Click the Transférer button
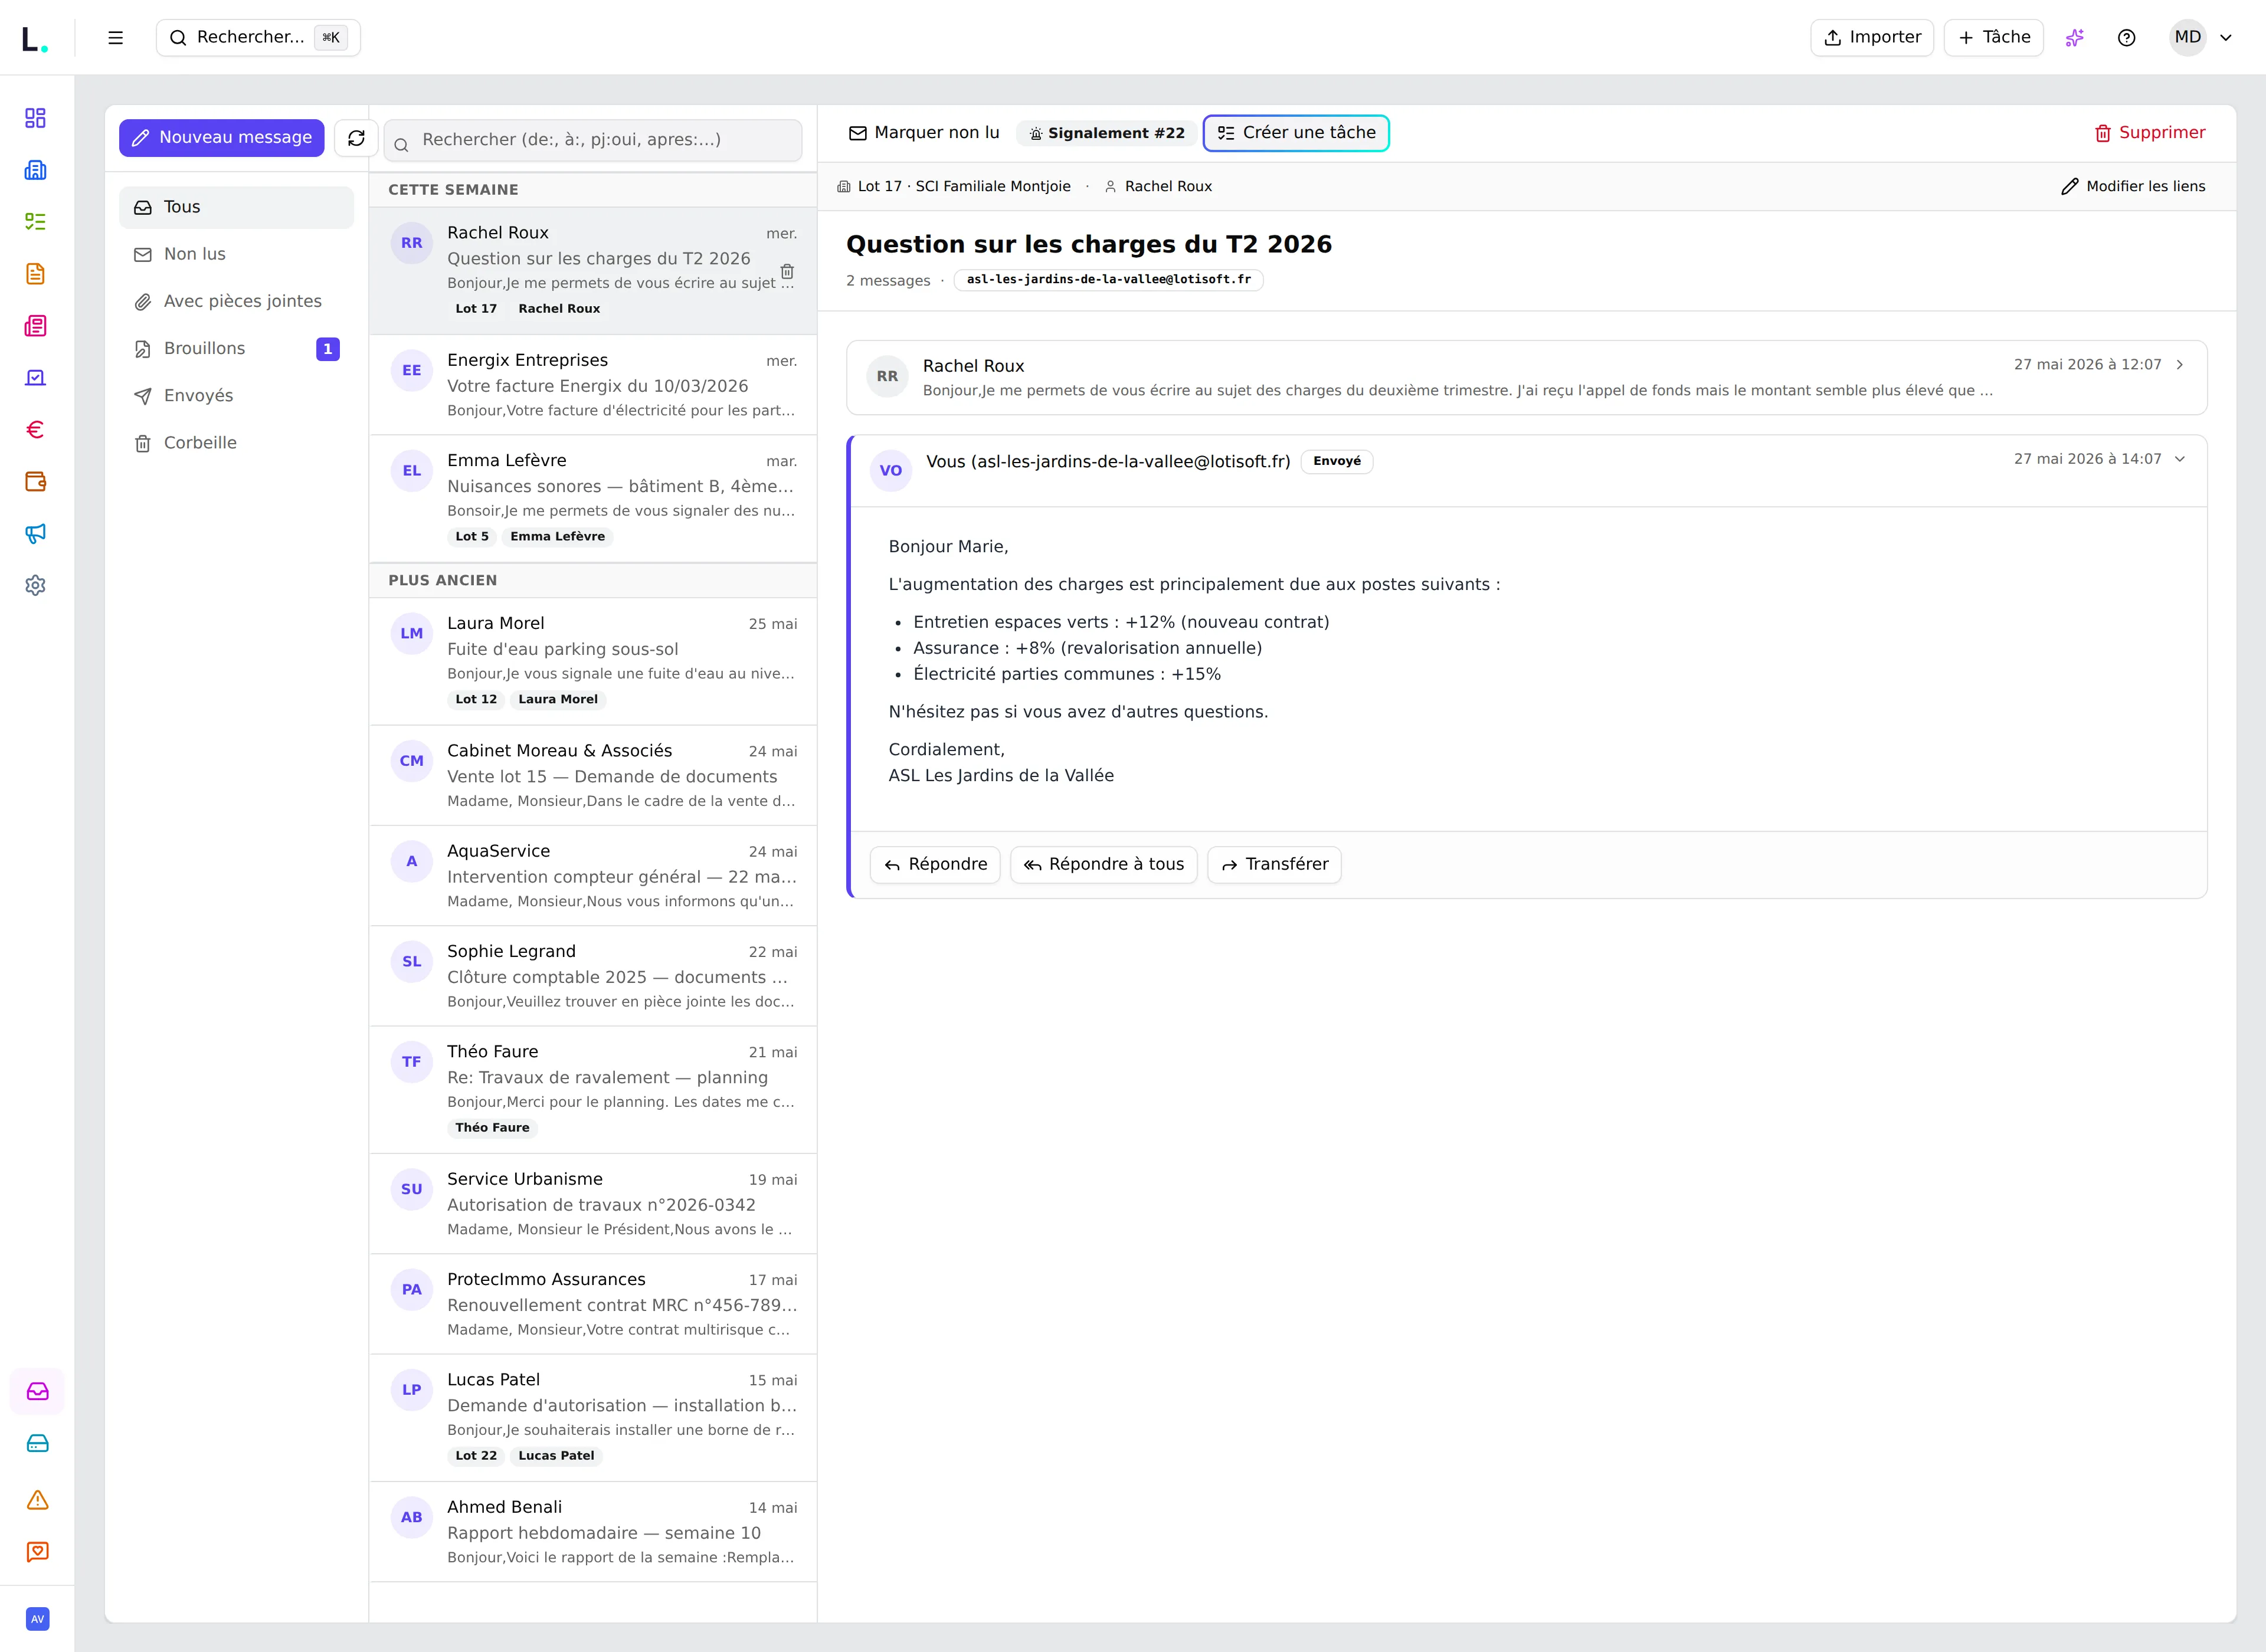Viewport: 2266px width, 1652px height. coord(1274,865)
